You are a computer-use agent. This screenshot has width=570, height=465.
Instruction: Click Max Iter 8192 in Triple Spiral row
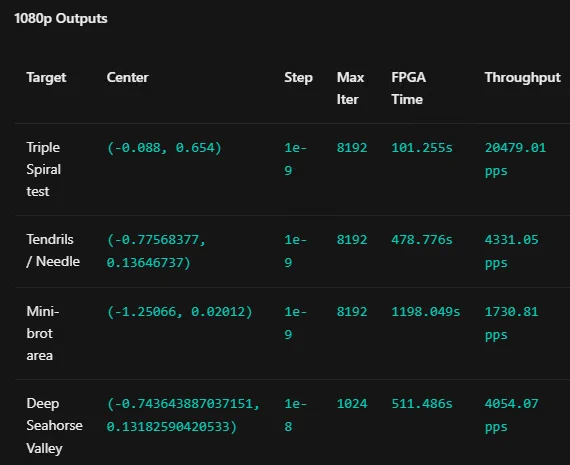pos(352,148)
